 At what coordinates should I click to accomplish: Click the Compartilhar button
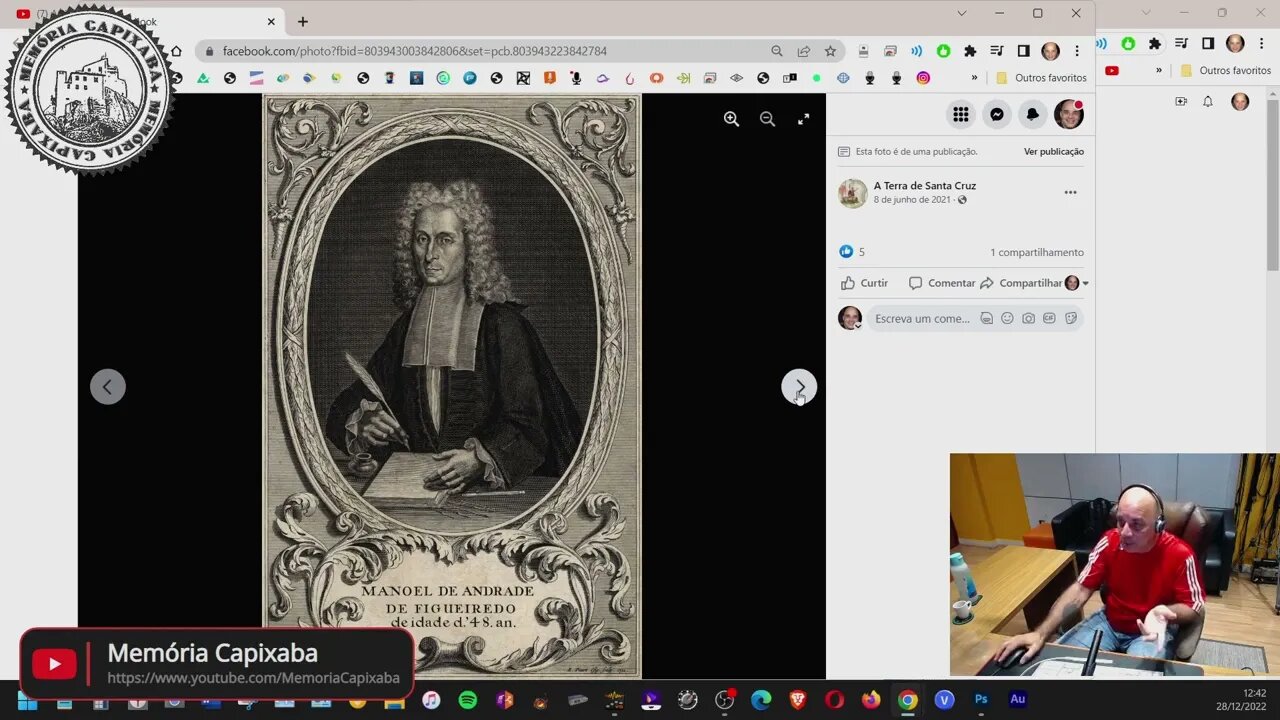click(x=1021, y=283)
